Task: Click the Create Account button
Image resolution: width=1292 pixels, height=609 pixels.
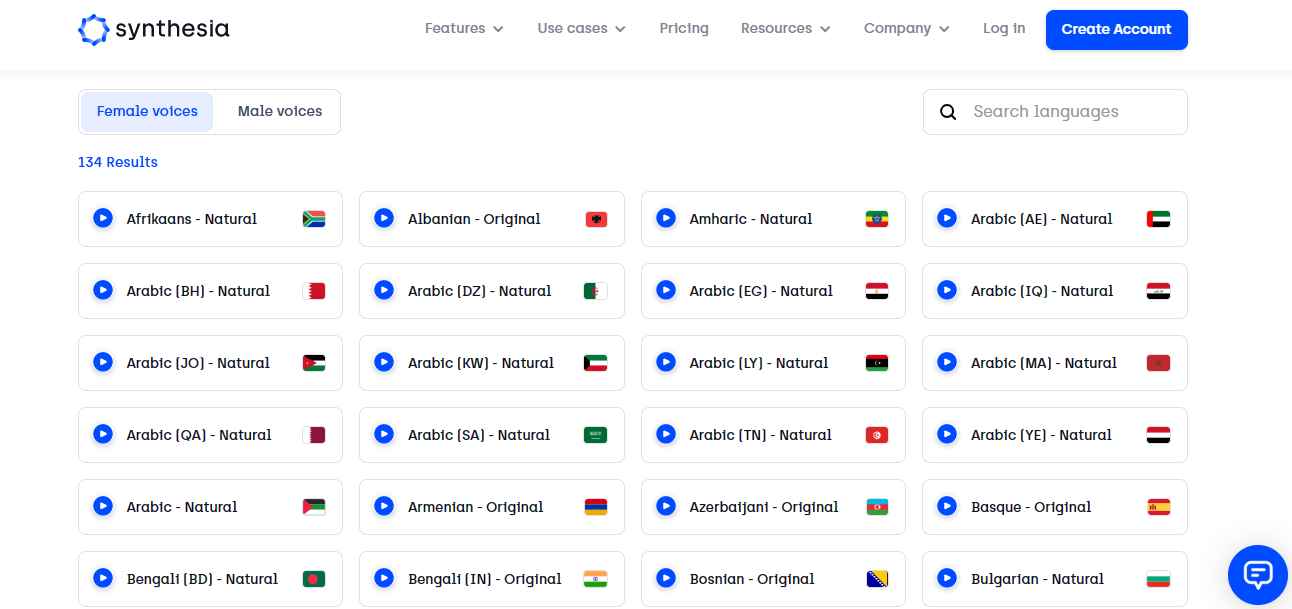Action: [x=1116, y=30]
